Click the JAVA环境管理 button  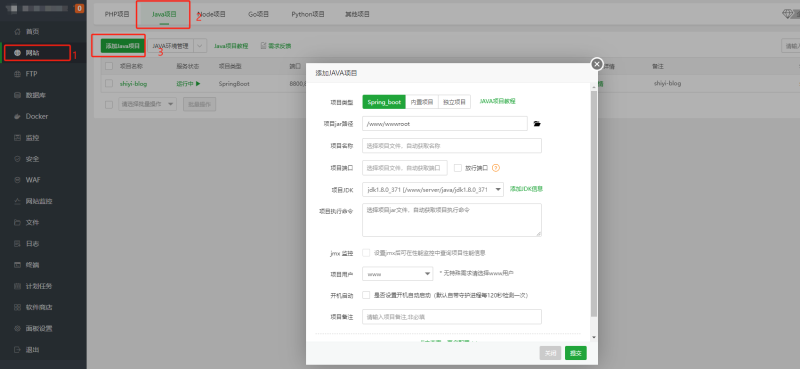pyautogui.click(x=170, y=46)
